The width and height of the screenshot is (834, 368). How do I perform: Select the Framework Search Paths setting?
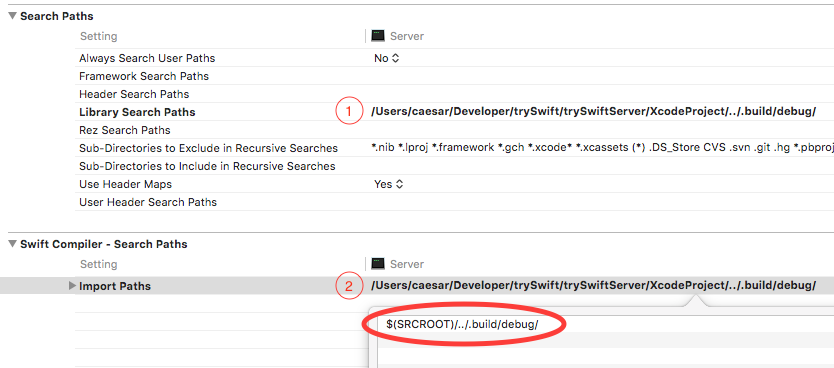tap(144, 77)
